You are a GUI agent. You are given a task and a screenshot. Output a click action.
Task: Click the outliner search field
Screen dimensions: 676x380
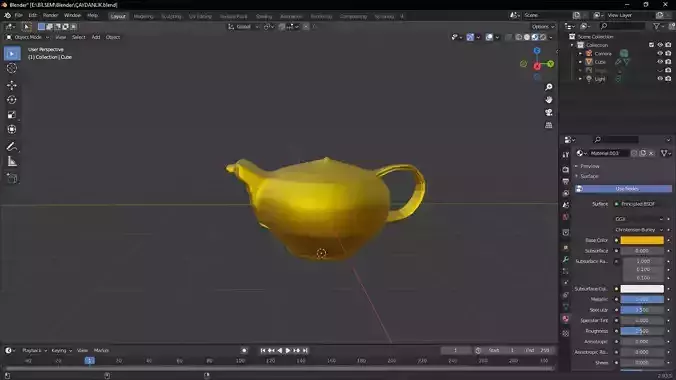[x=623, y=26]
